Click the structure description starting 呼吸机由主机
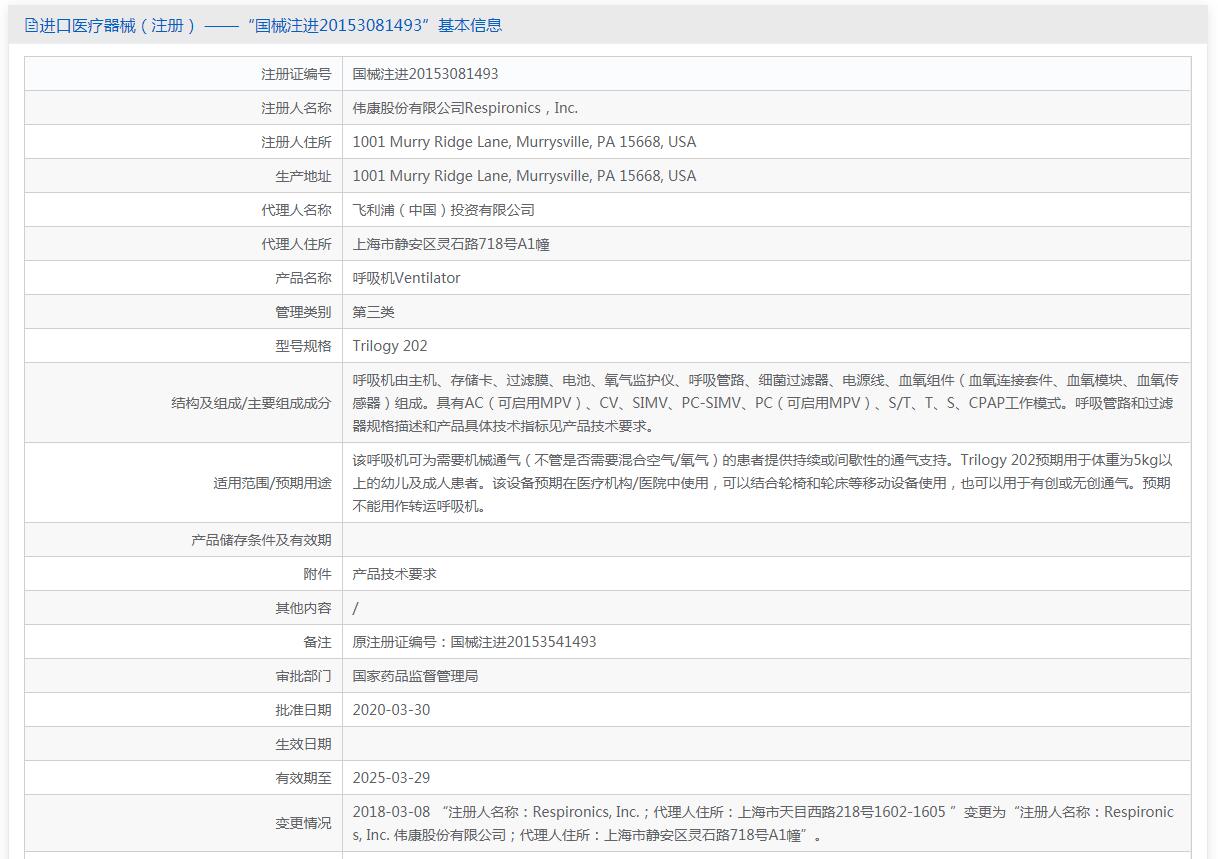Screen dimensions: 1218x859 click(x=765, y=403)
